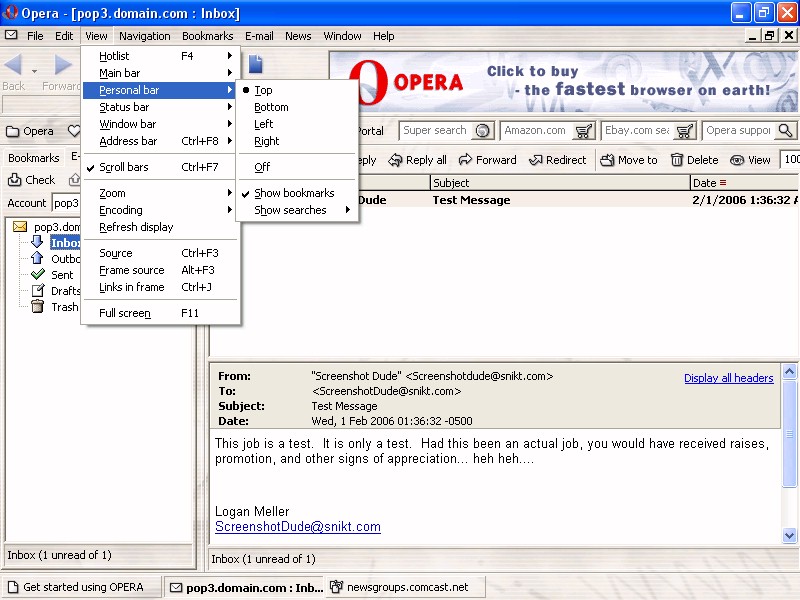
Task: Choose Links in frame menu item
Action: click(160, 287)
